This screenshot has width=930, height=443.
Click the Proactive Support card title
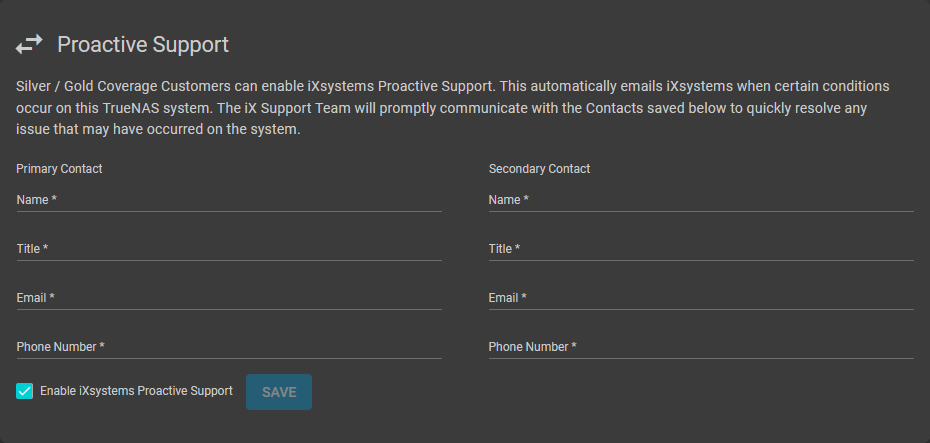click(143, 44)
